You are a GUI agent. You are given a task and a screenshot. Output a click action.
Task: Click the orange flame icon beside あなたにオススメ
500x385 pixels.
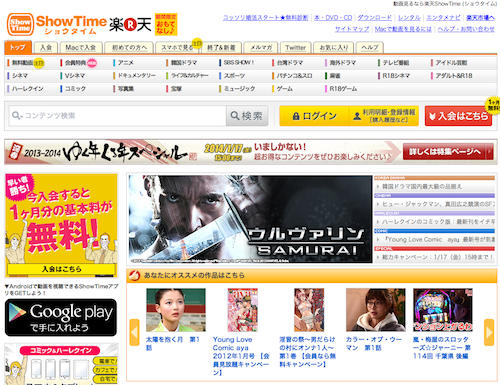pyautogui.click(x=134, y=275)
